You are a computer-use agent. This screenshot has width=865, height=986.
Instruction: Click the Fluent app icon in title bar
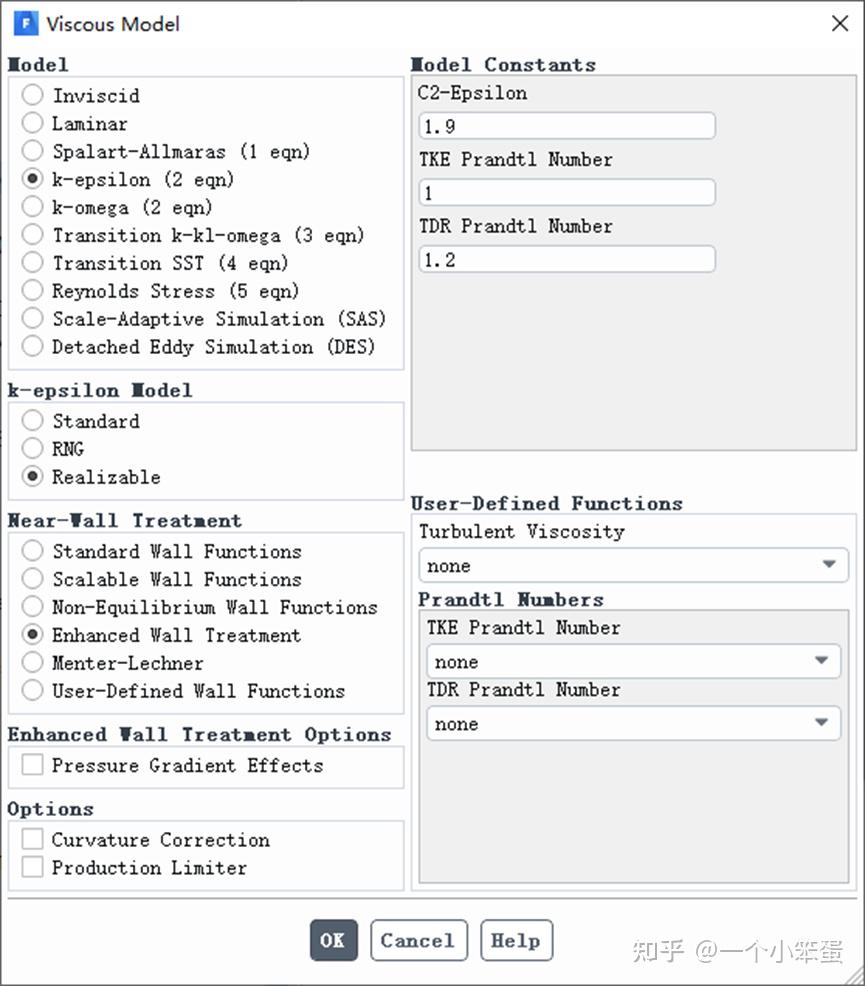pos(26,24)
